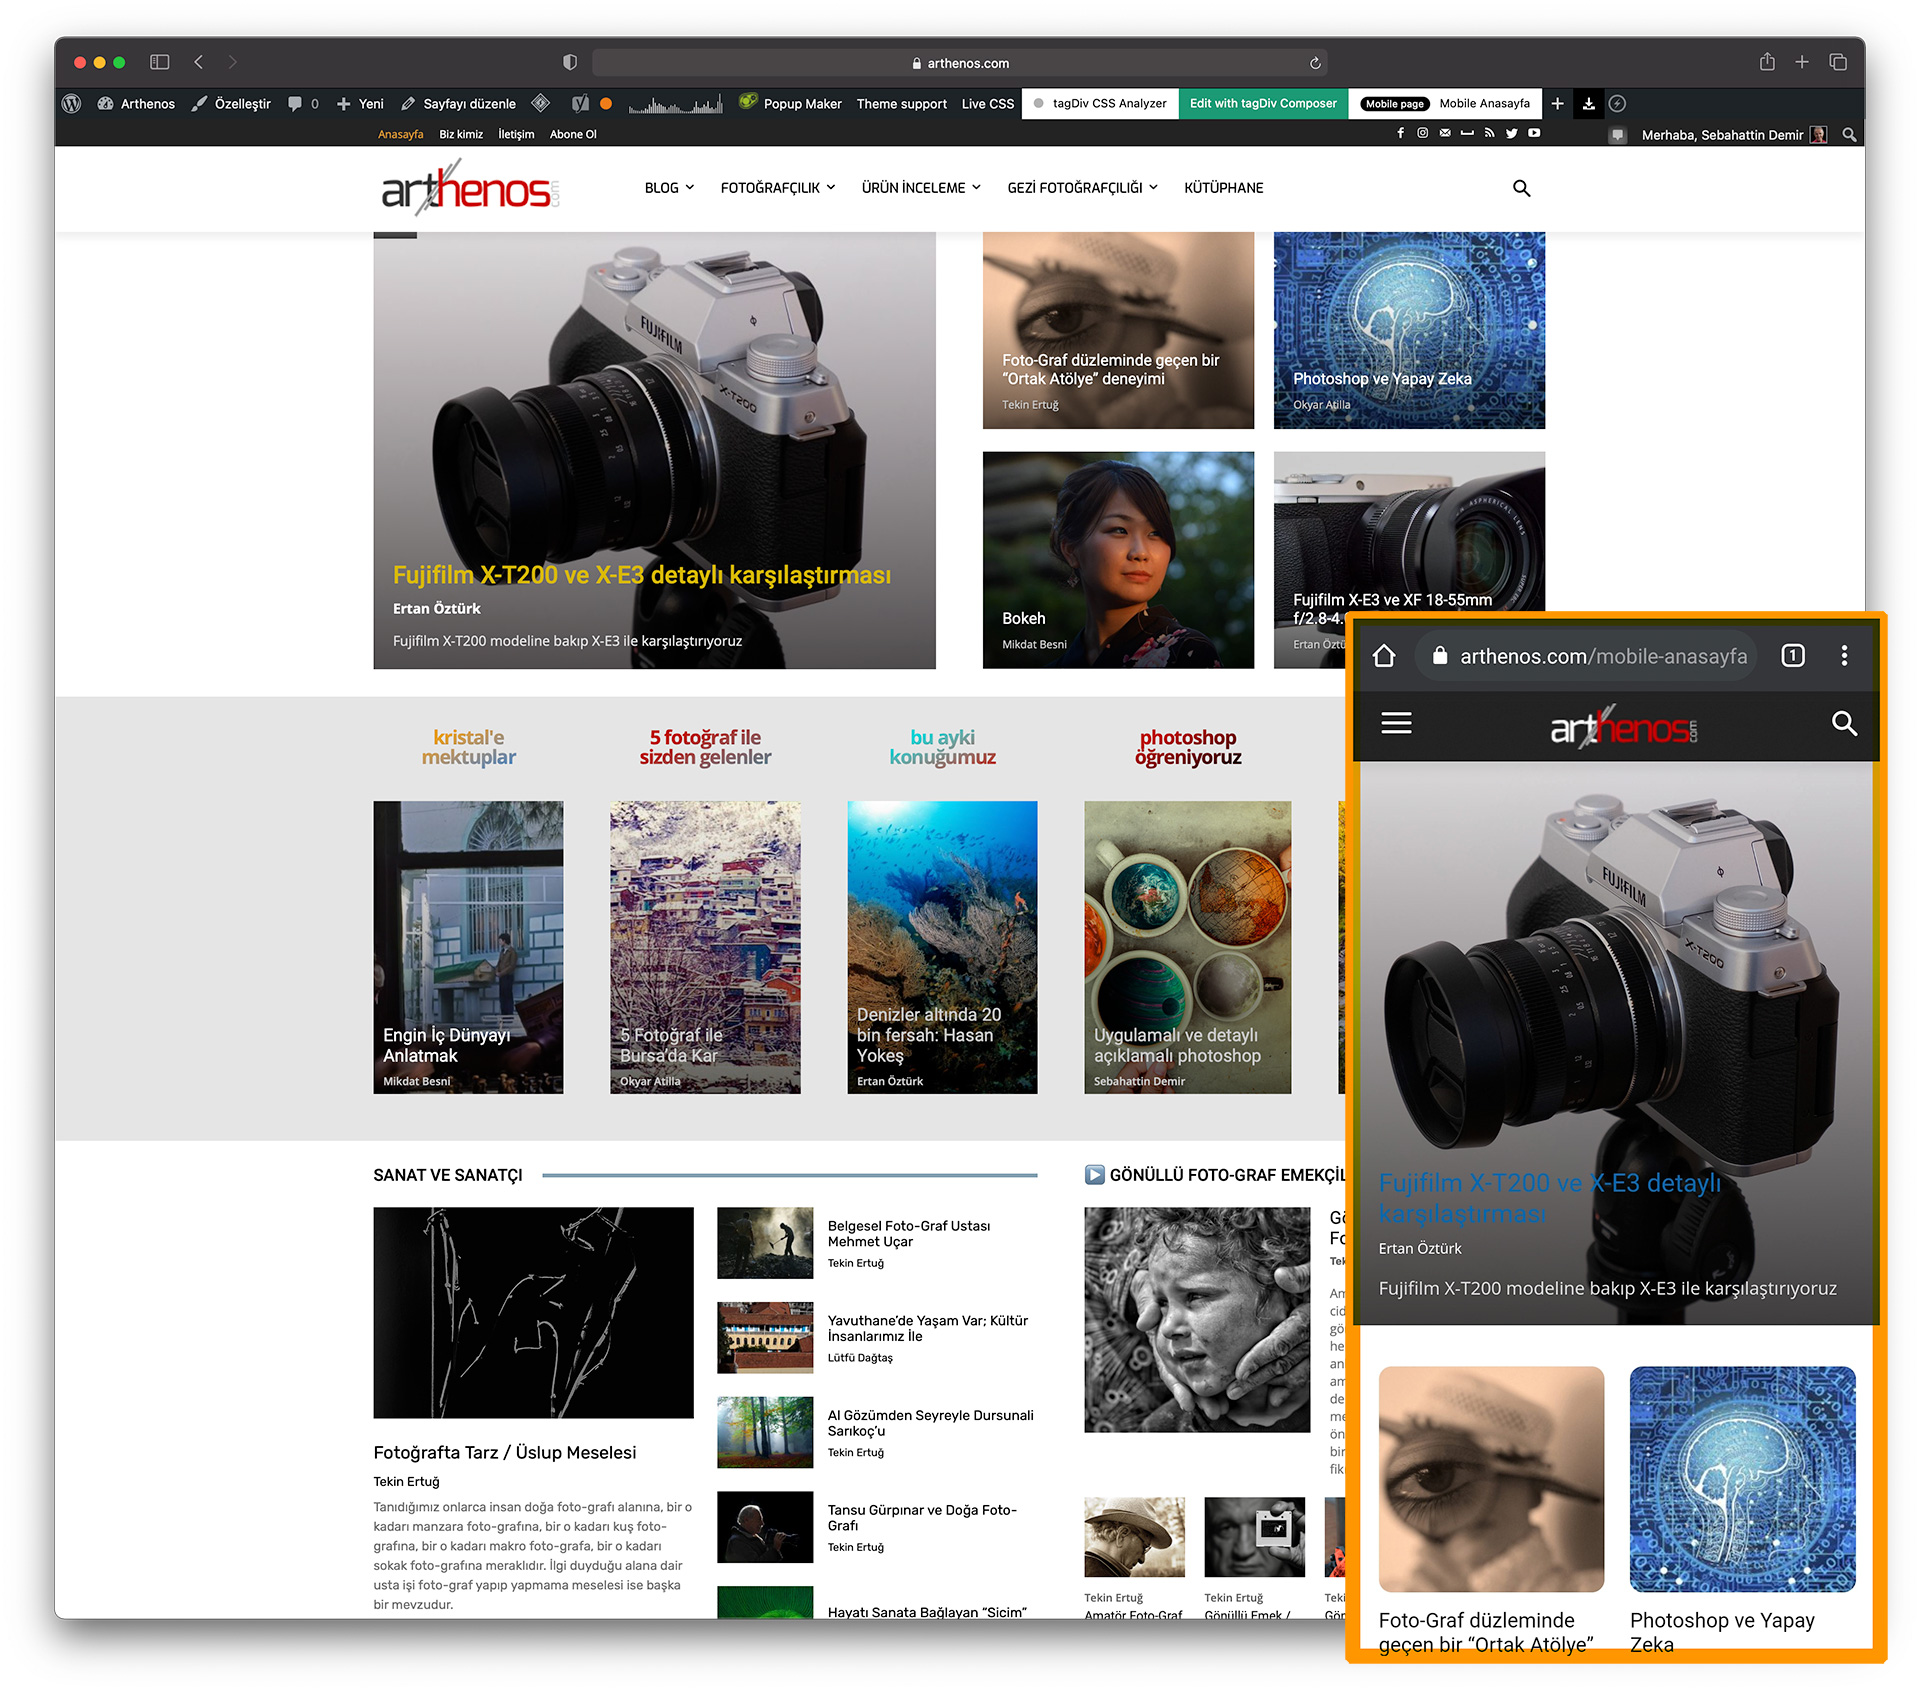Open the Bokeh article thumbnail
1920x1691 pixels.
click(1118, 560)
